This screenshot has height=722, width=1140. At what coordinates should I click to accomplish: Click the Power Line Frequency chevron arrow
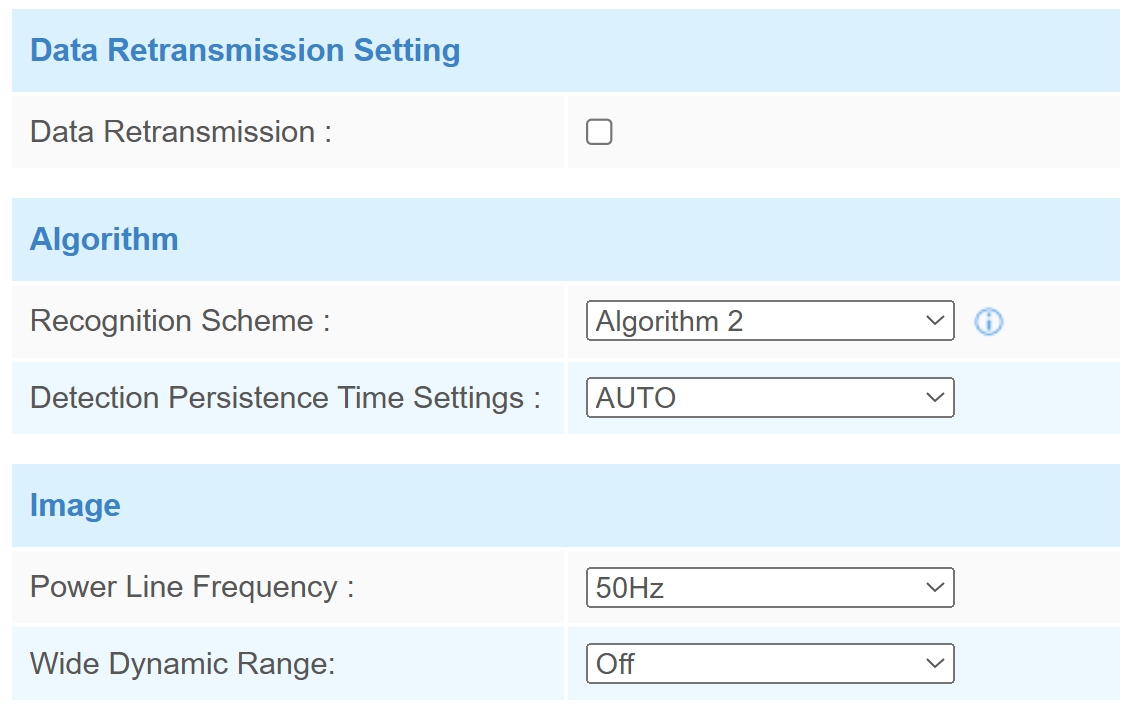pos(935,588)
